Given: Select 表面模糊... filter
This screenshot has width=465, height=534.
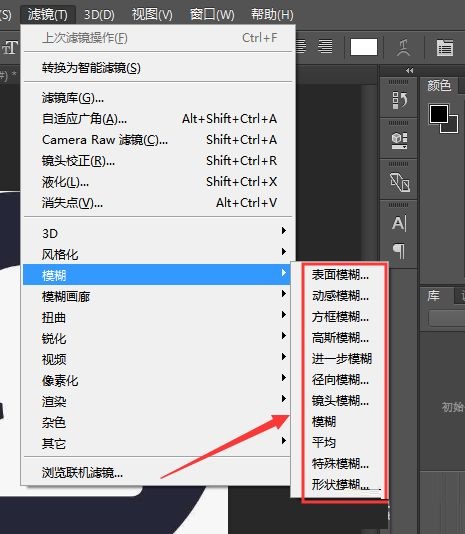Looking at the screenshot, I should pyautogui.click(x=341, y=274).
